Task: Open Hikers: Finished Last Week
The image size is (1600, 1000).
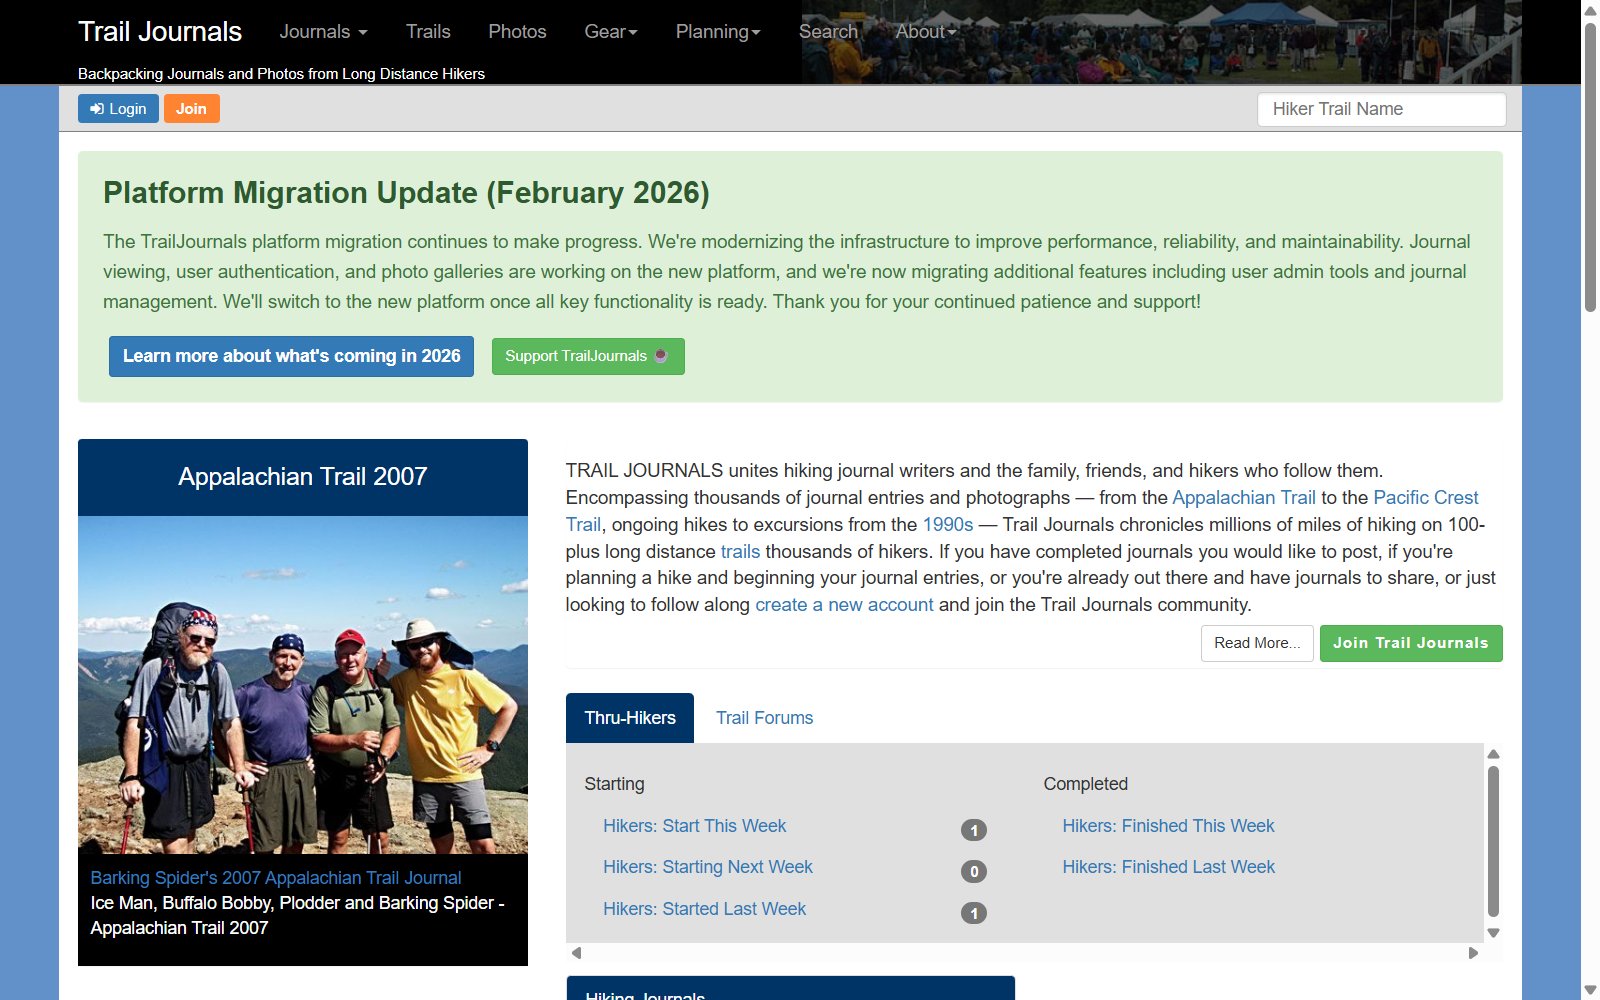Action: (1168, 867)
